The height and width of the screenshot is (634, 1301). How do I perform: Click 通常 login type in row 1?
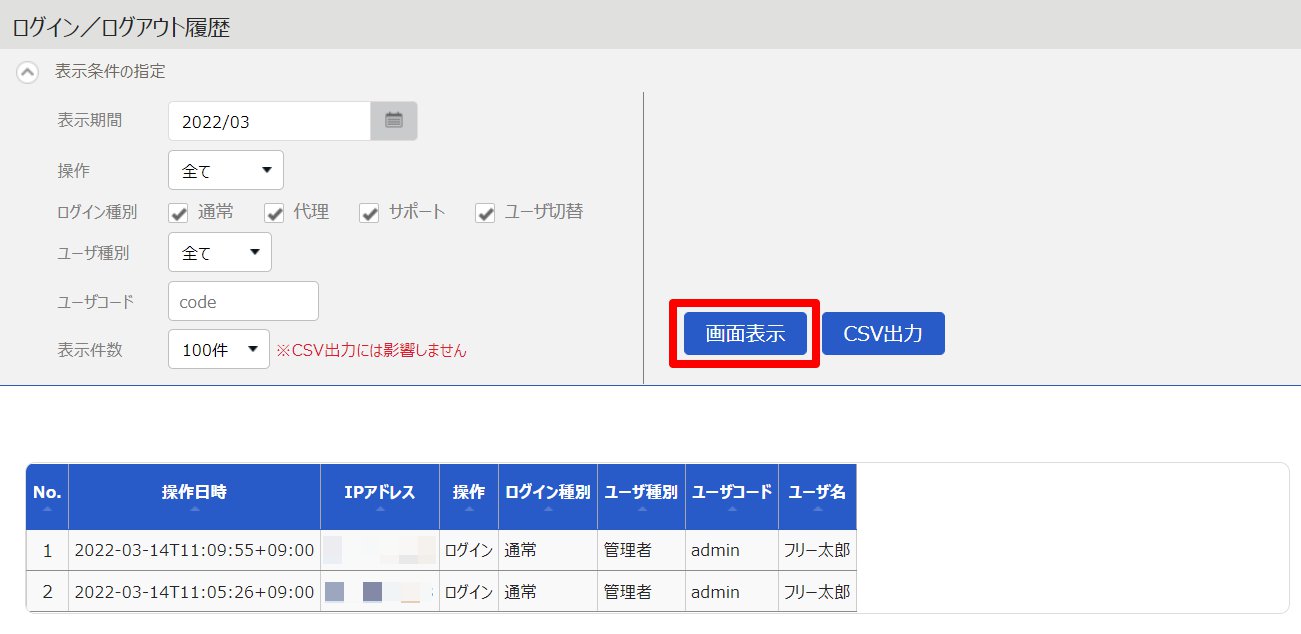pyautogui.click(x=521, y=550)
